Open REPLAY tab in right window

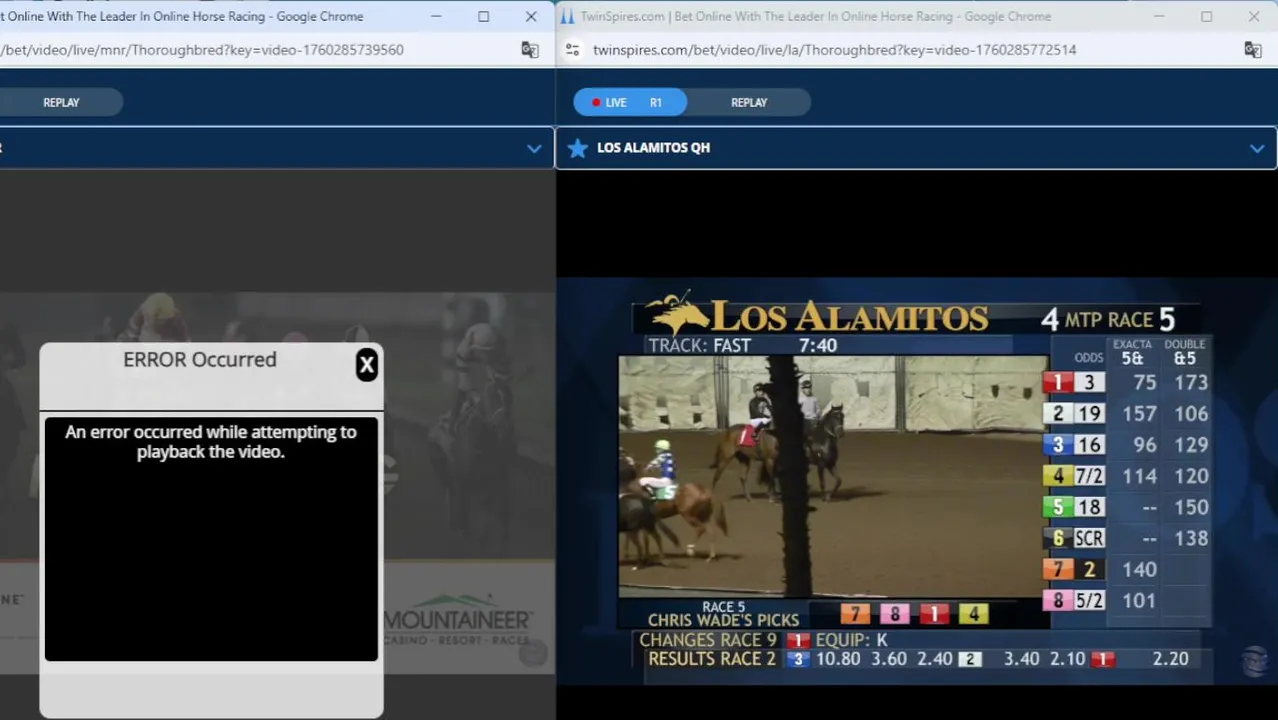[x=749, y=102]
